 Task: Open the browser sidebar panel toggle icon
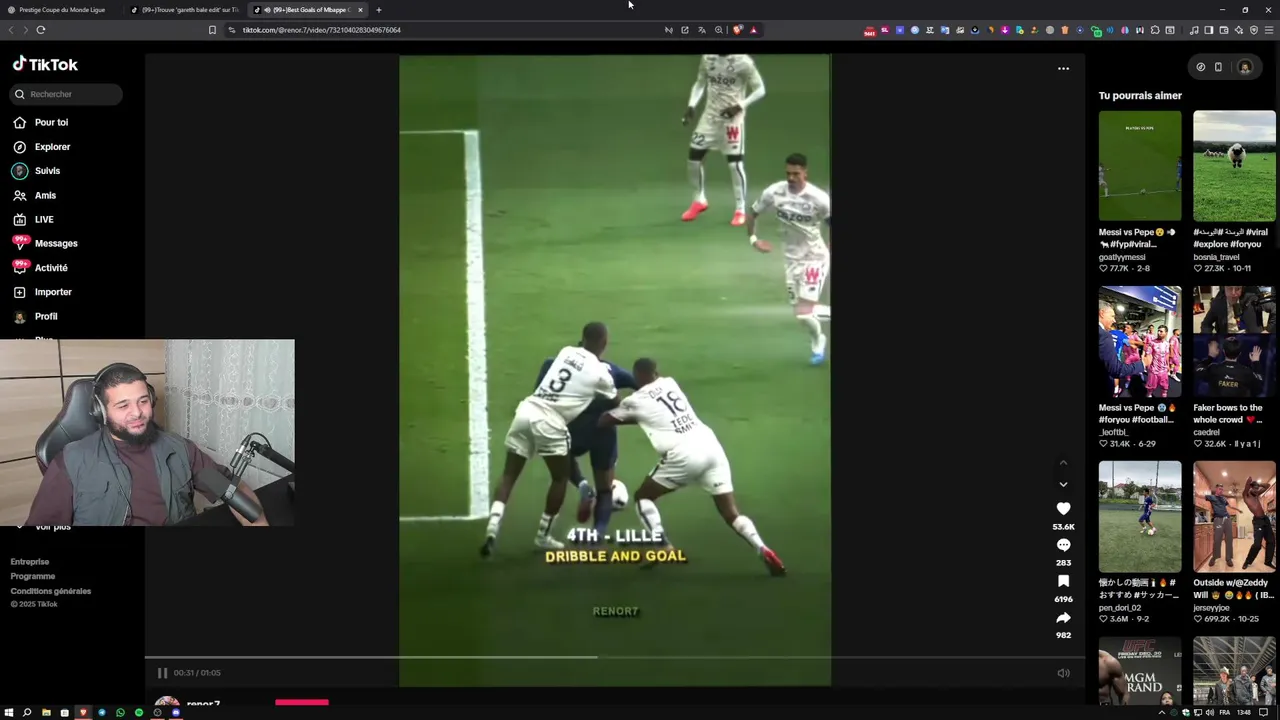click(1208, 30)
